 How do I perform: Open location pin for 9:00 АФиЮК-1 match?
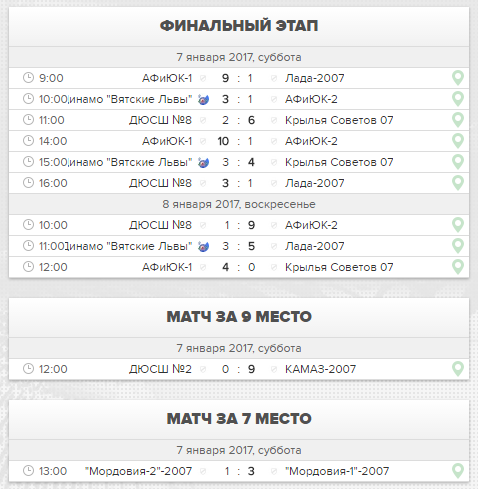coord(458,78)
